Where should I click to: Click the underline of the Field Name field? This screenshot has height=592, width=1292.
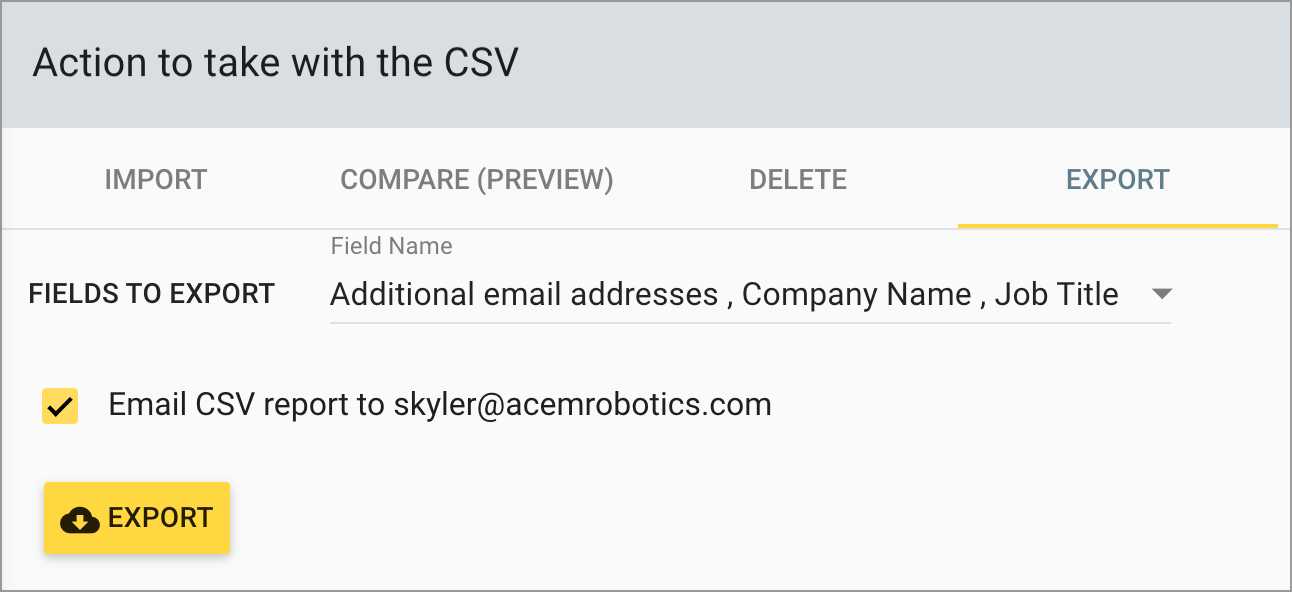click(x=750, y=323)
